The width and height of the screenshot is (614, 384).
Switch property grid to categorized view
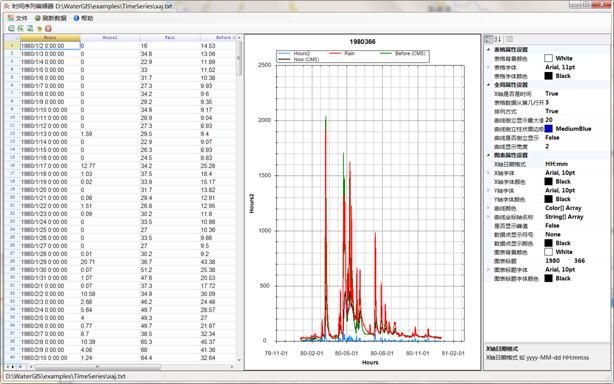click(x=489, y=39)
